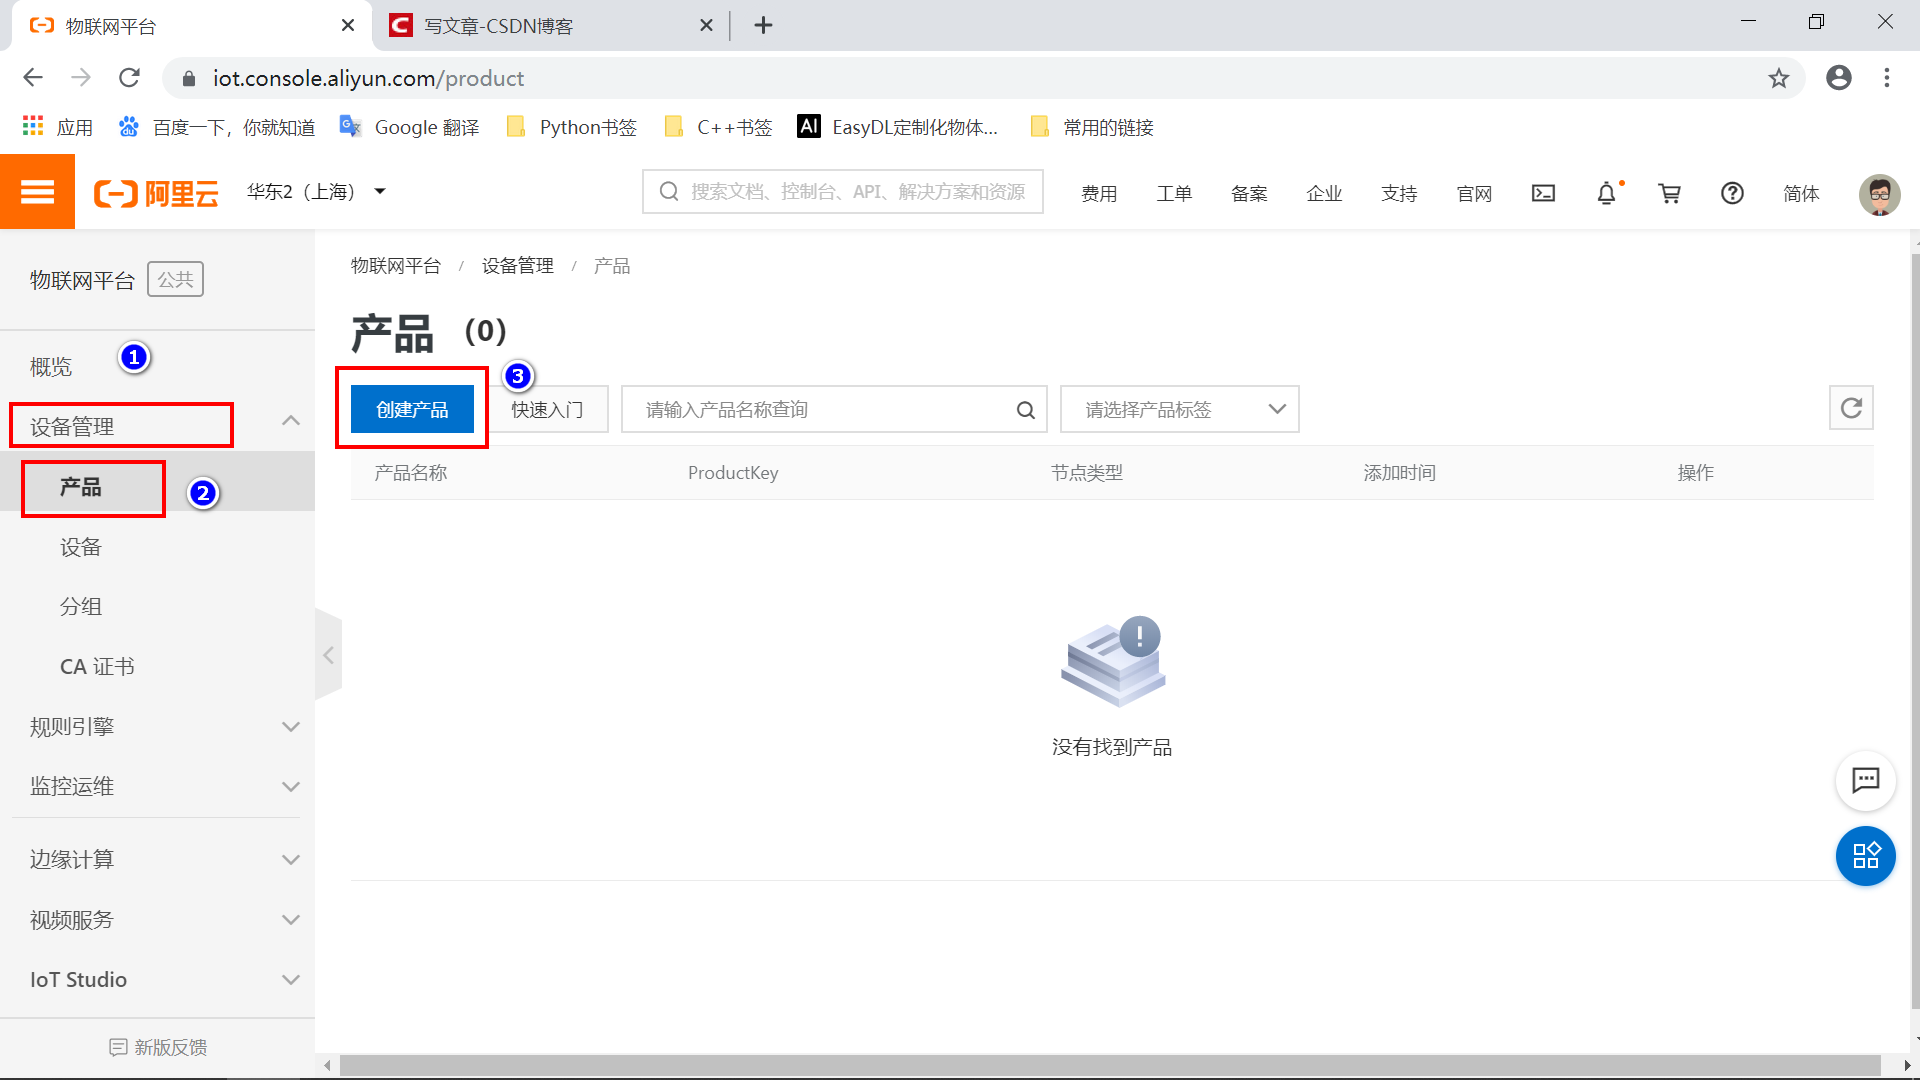Screen dimensions: 1920x1080
Task: Click 新版反馈 at sidebar bottom
Action: (x=158, y=1047)
